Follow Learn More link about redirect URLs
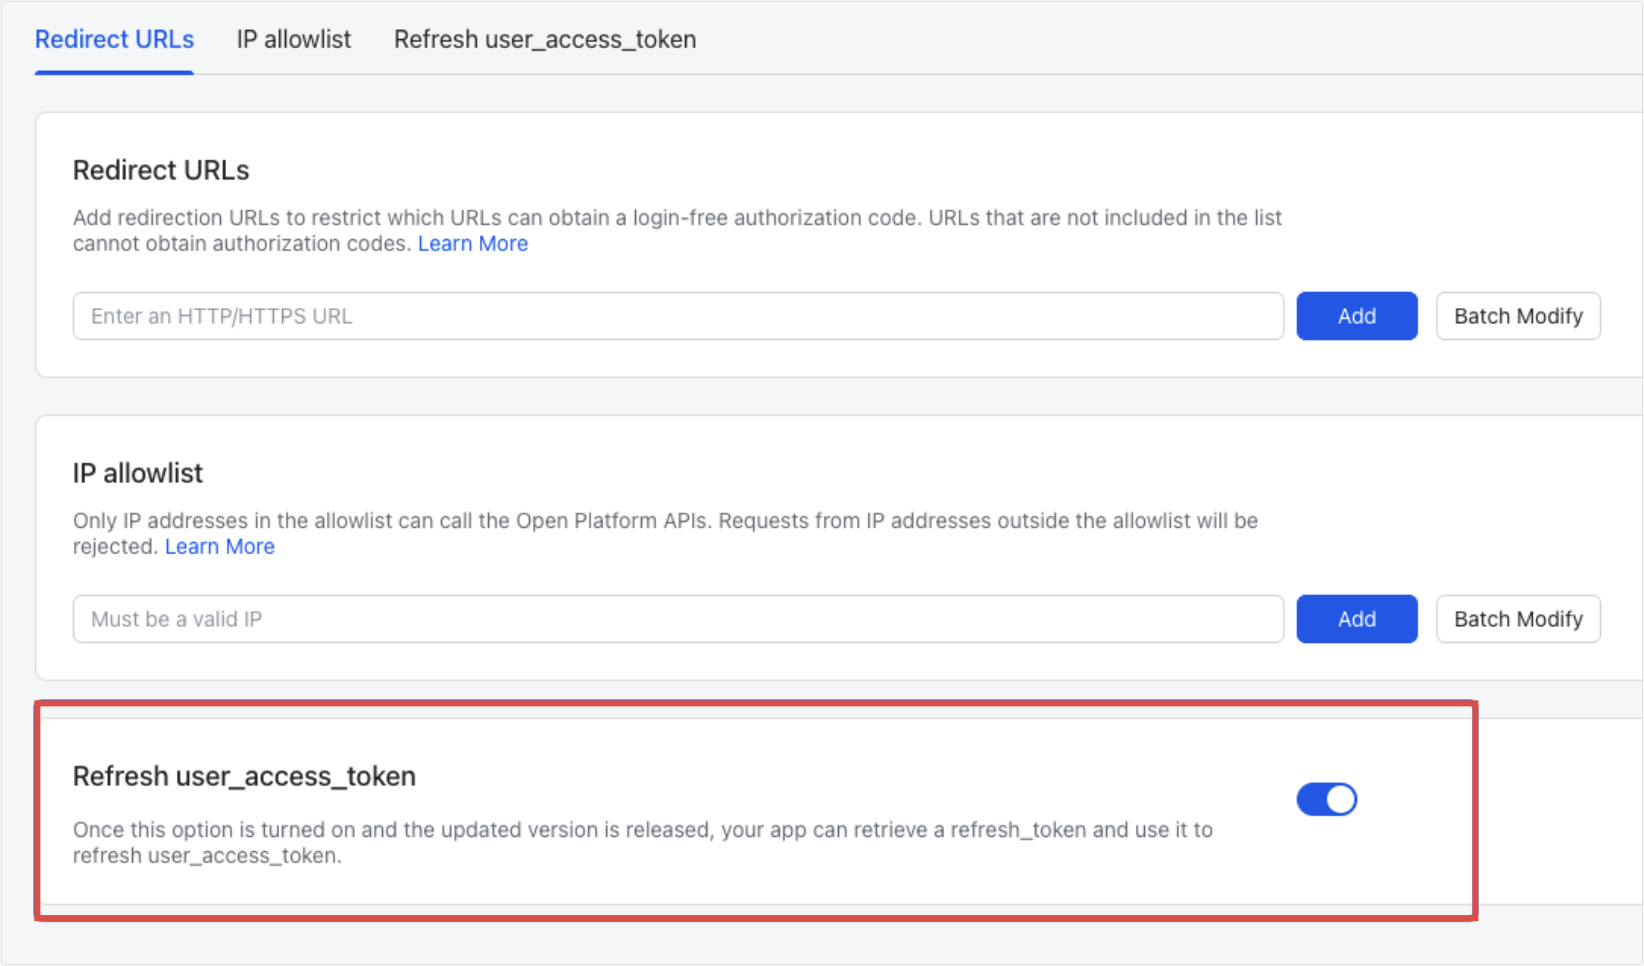 (x=472, y=244)
